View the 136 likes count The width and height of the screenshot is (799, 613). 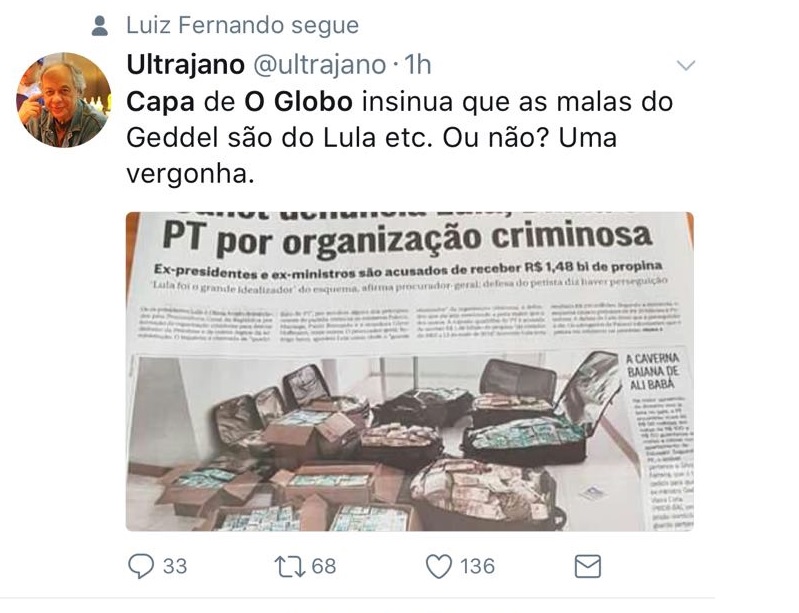coord(477,567)
